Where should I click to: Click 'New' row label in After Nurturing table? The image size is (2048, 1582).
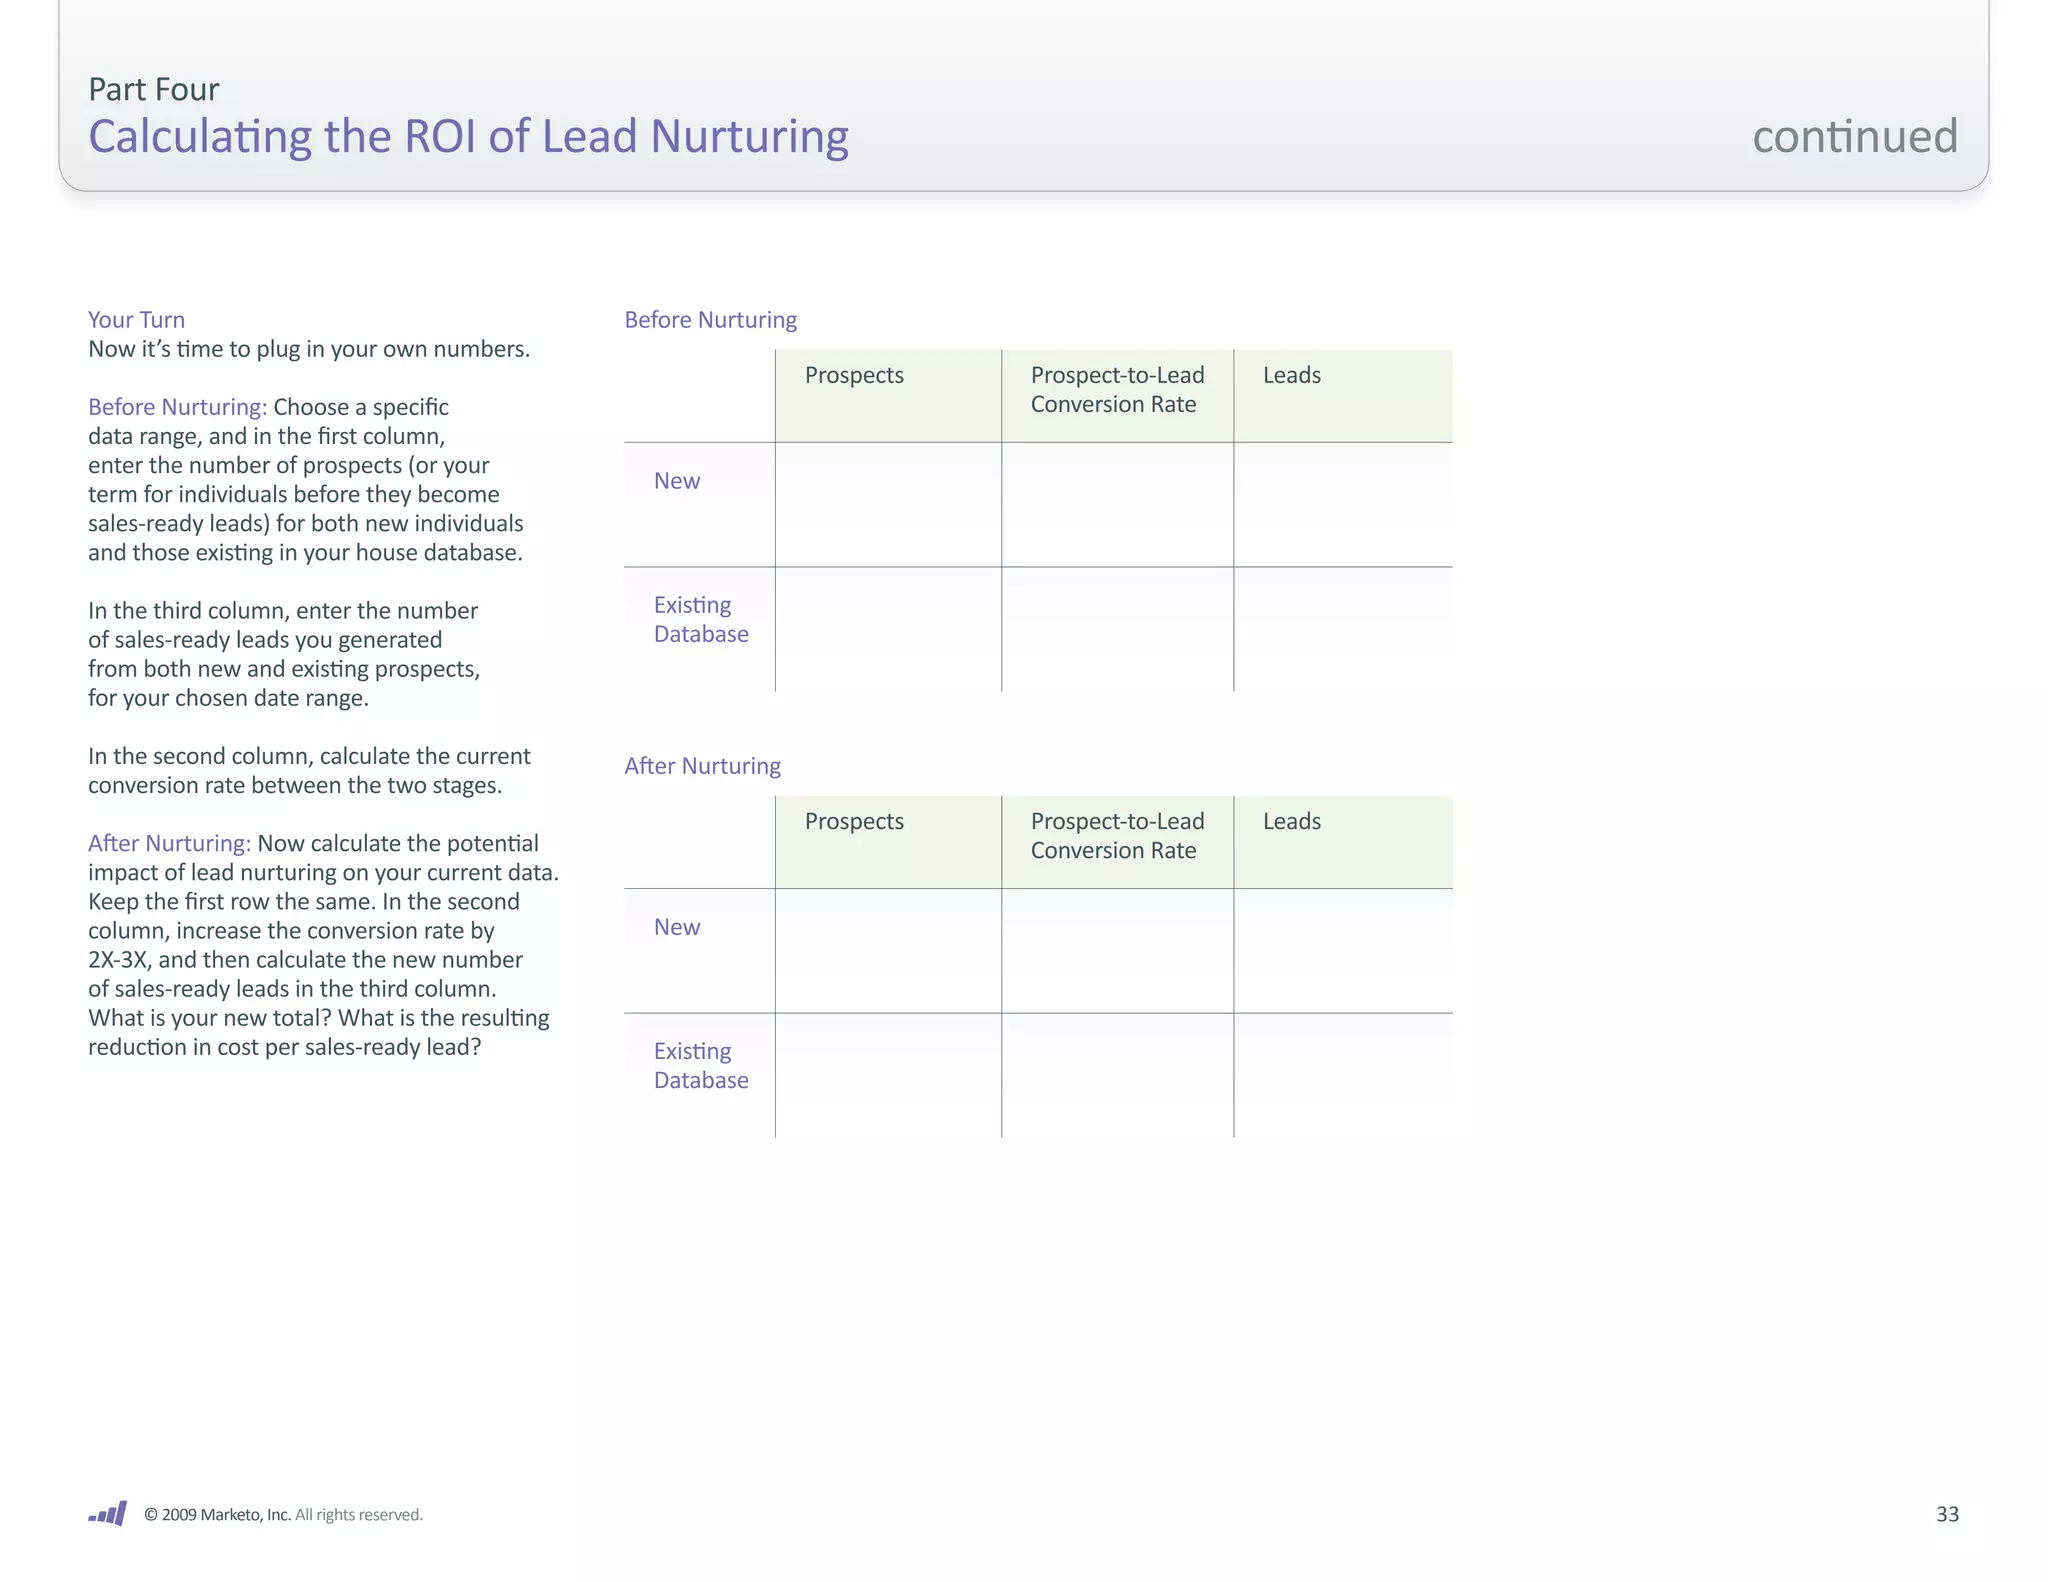677,927
